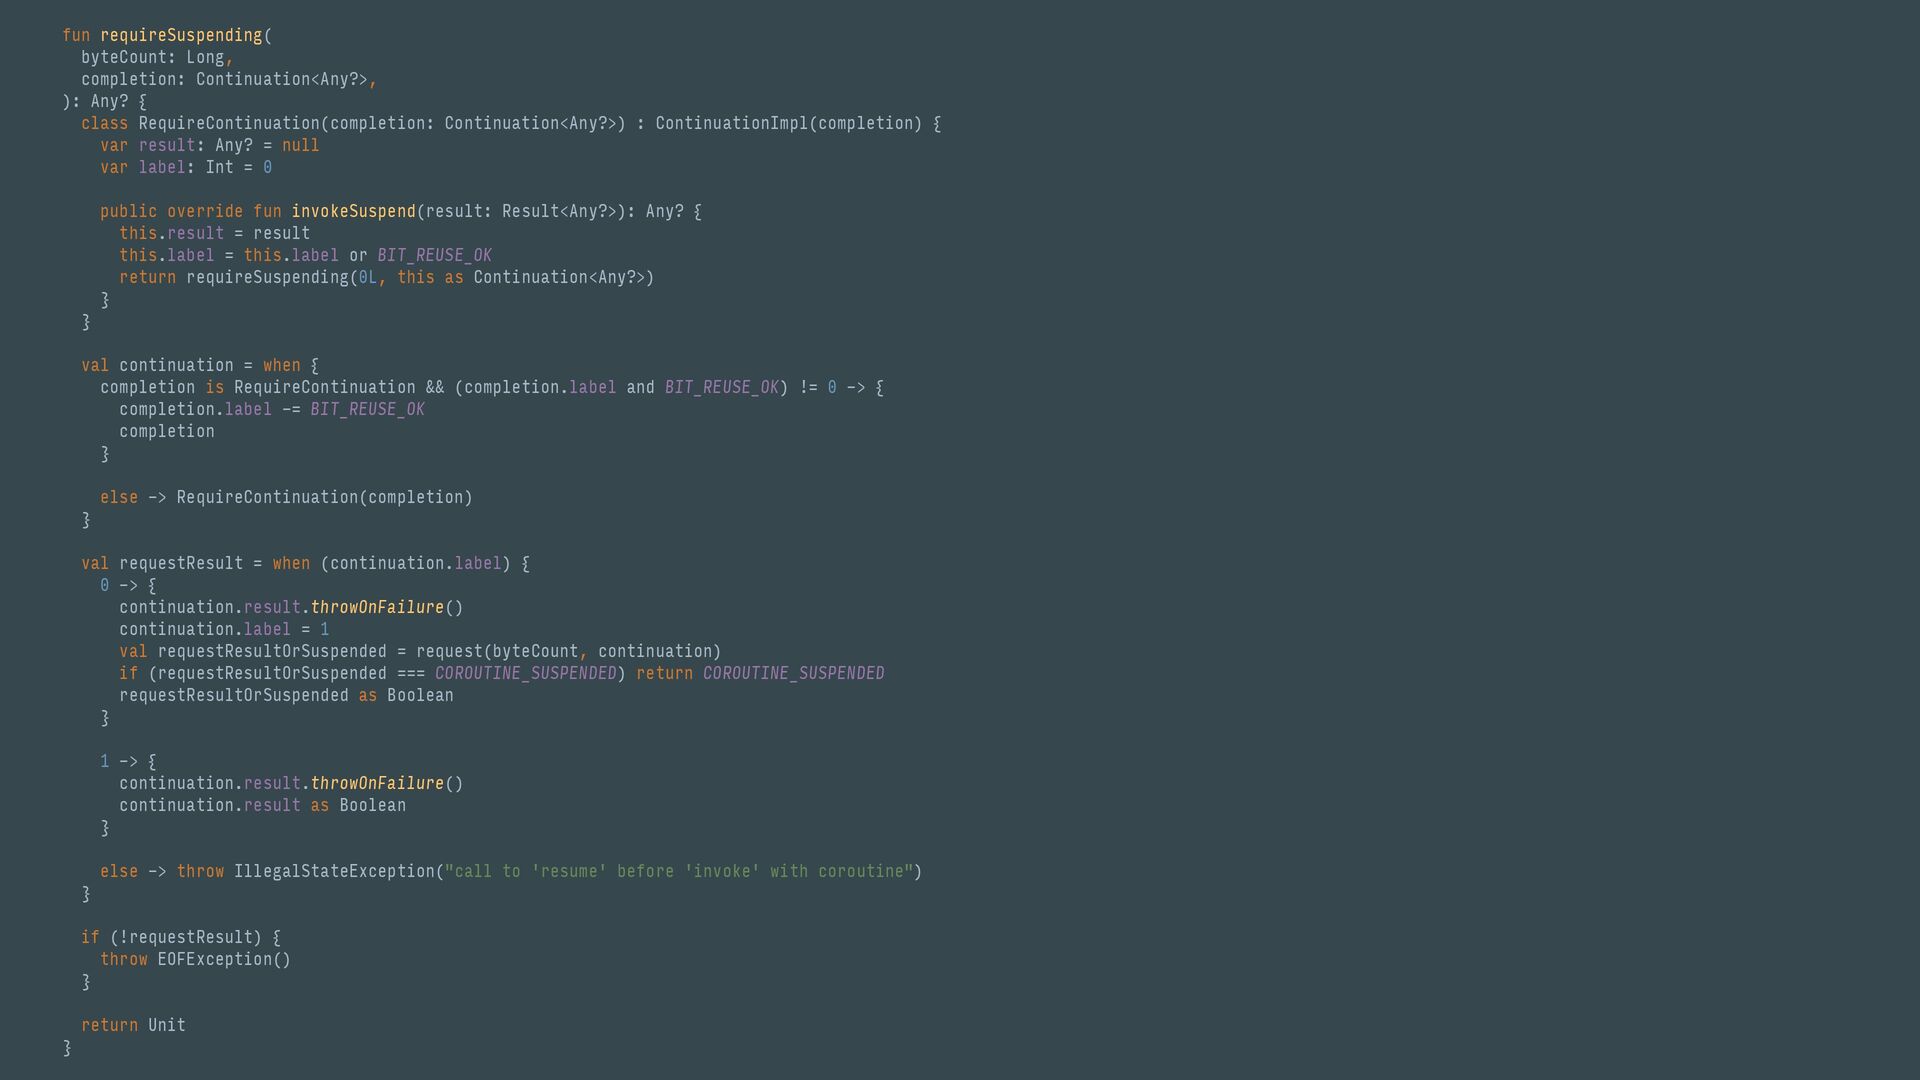Click BIT_REUSE_OK after the 'or' operator

click(x=434, y=256)
